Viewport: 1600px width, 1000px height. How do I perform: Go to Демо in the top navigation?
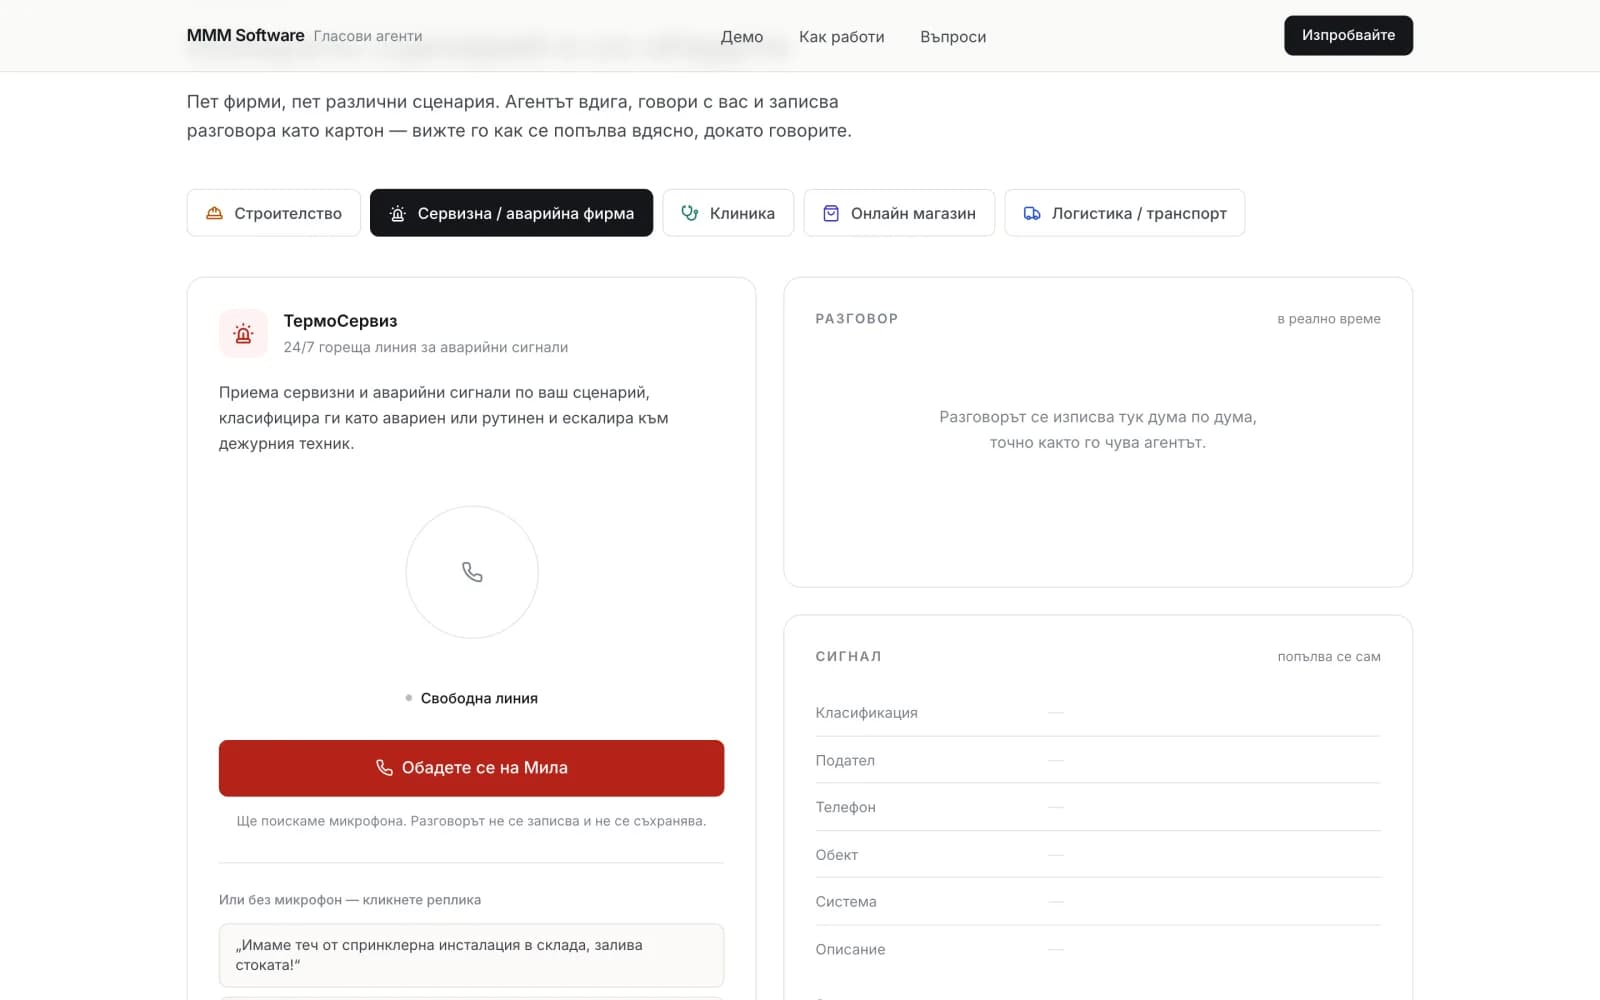[x=742, y=36]
